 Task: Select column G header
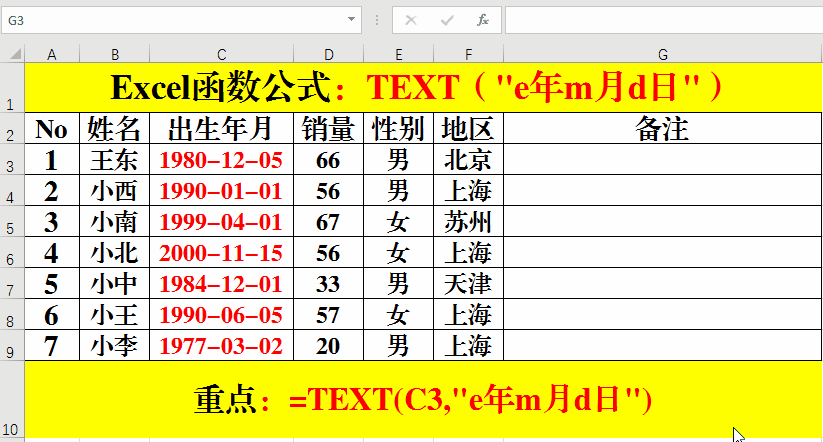point(662,55)
